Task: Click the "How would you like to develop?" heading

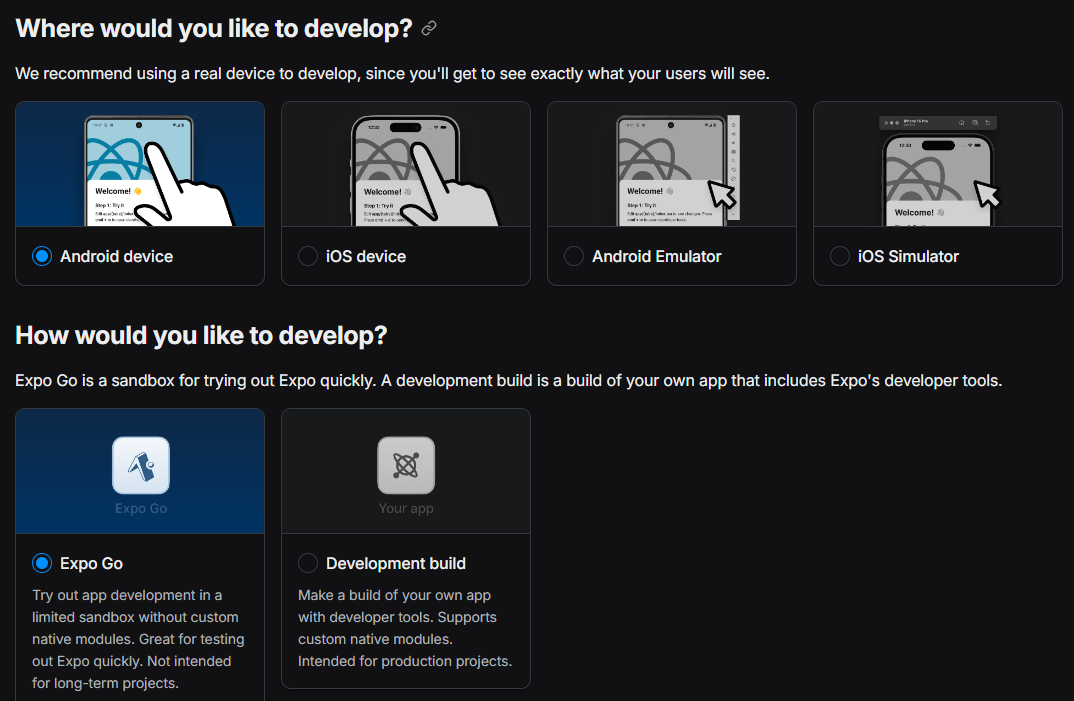Action: 201,335
